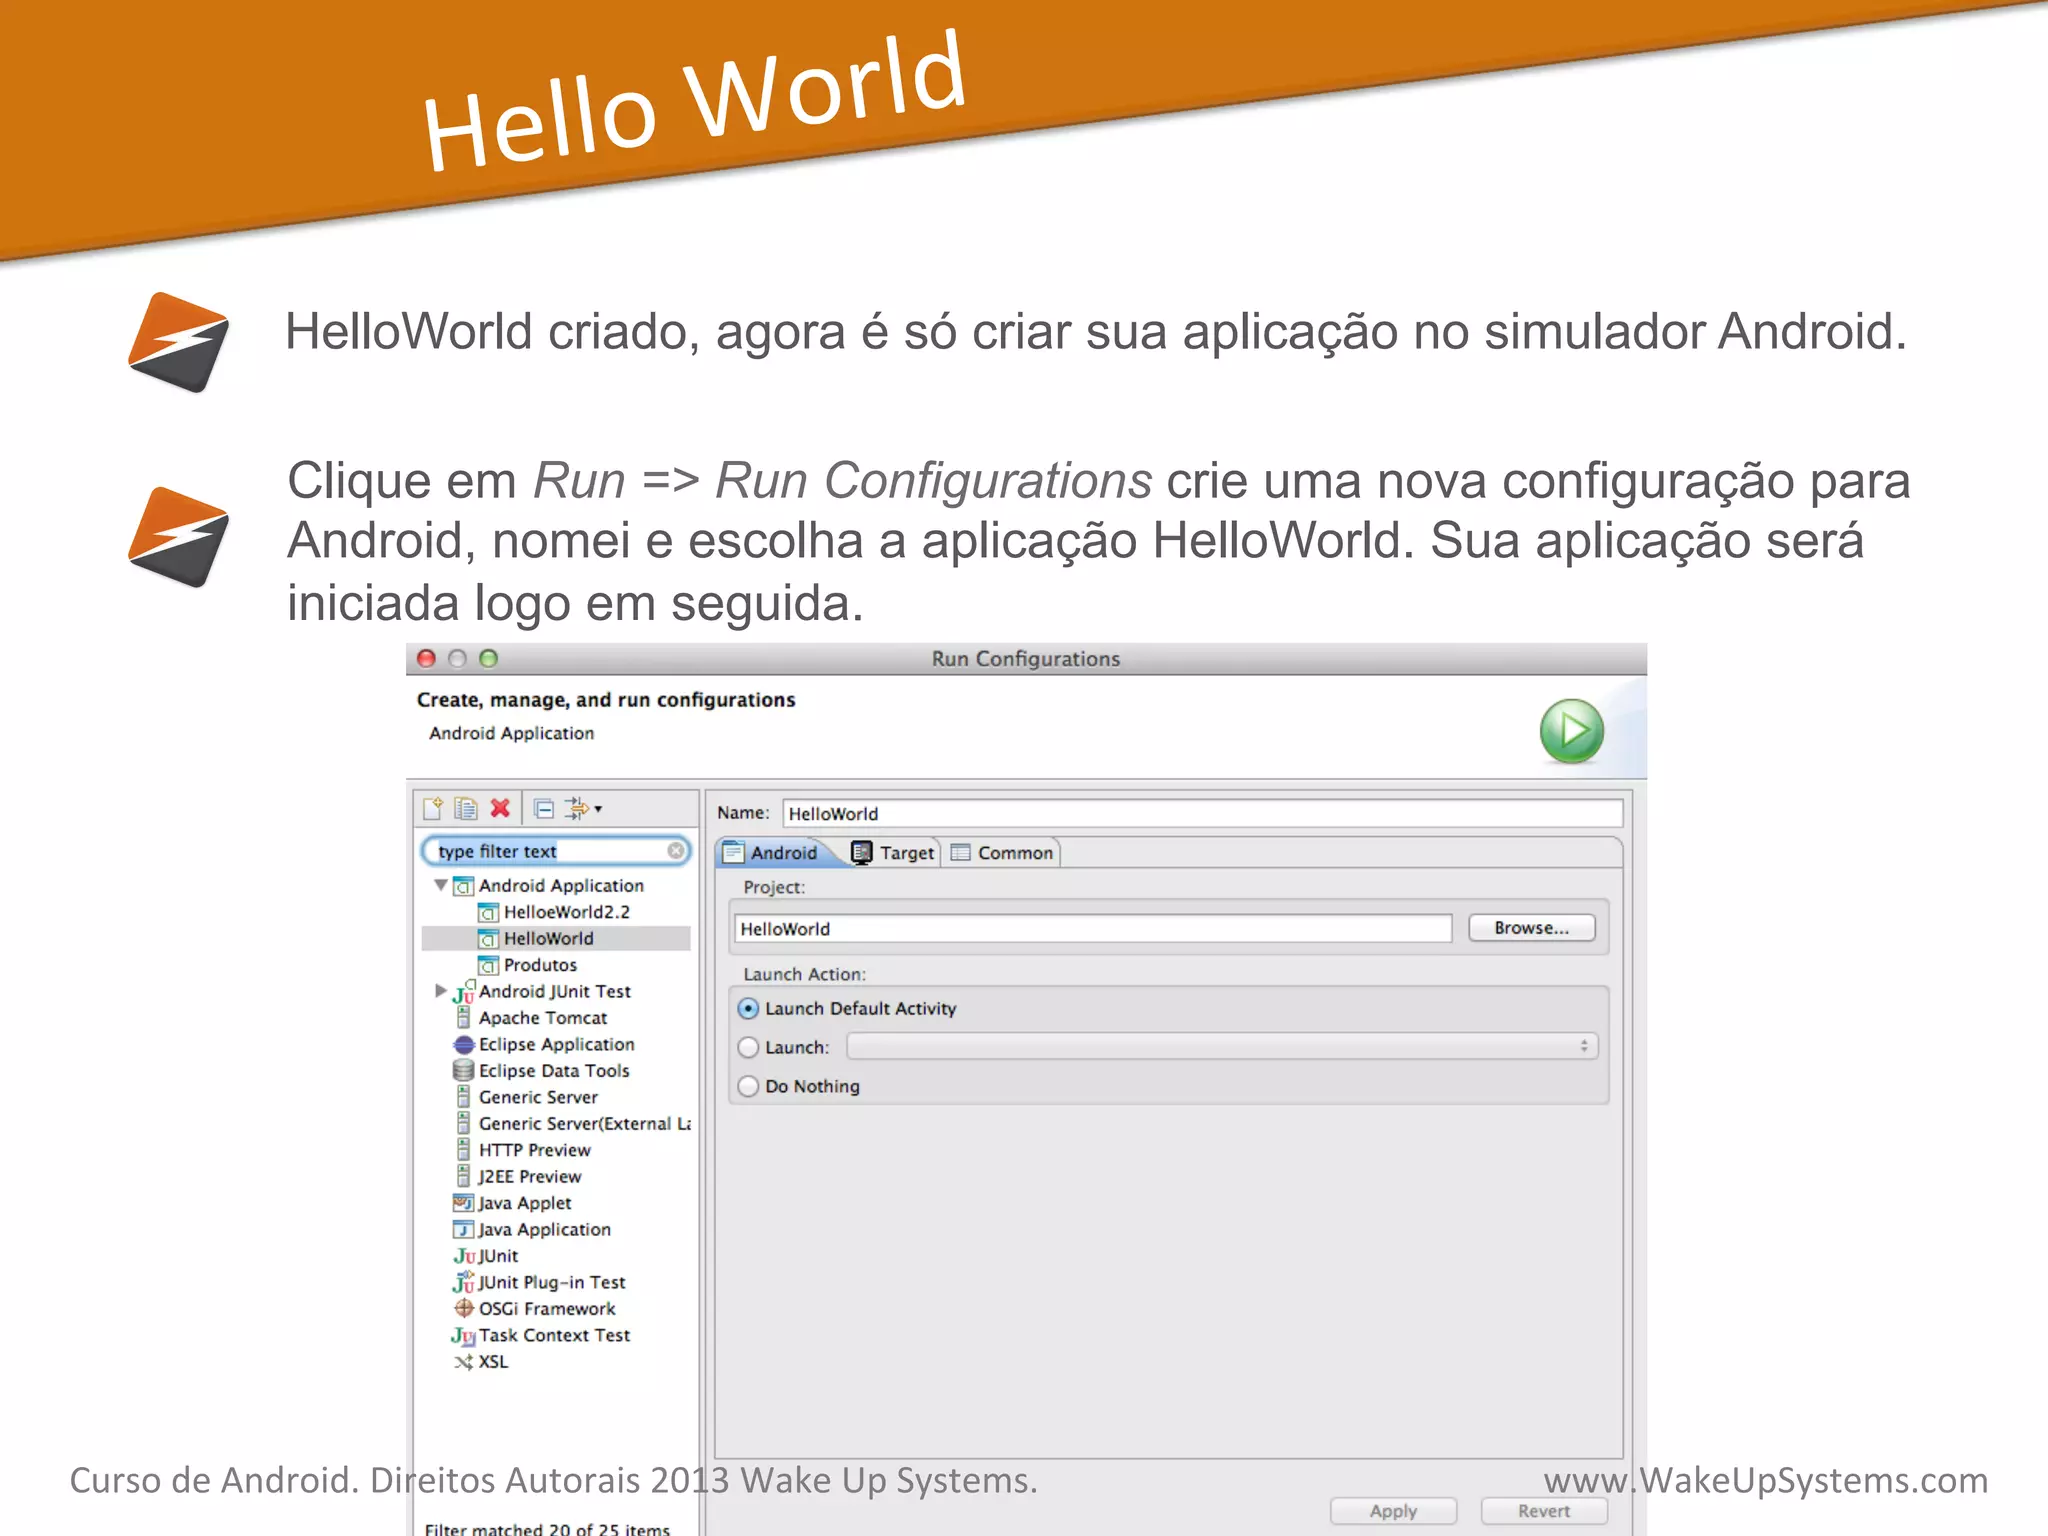Switch to the Target tab
Image resolution: width=2048 pixels, height=1536 pixels.
[x=893, y=853]
